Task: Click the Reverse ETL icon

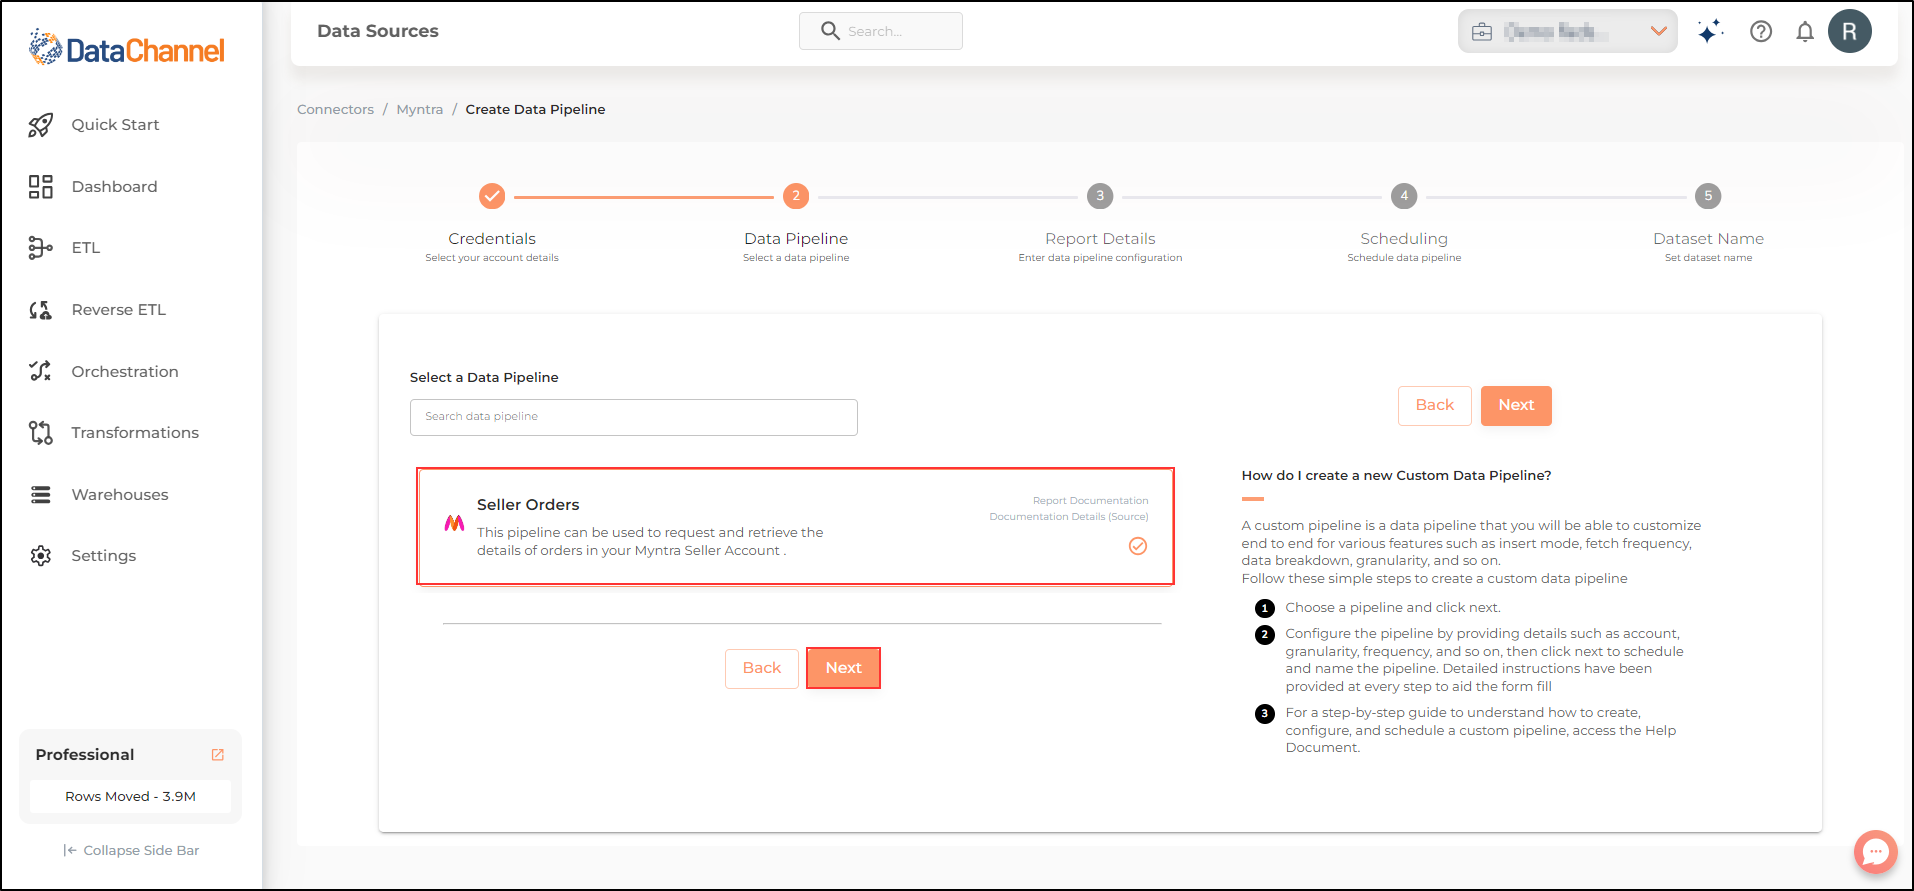Action: click(40, 310)
